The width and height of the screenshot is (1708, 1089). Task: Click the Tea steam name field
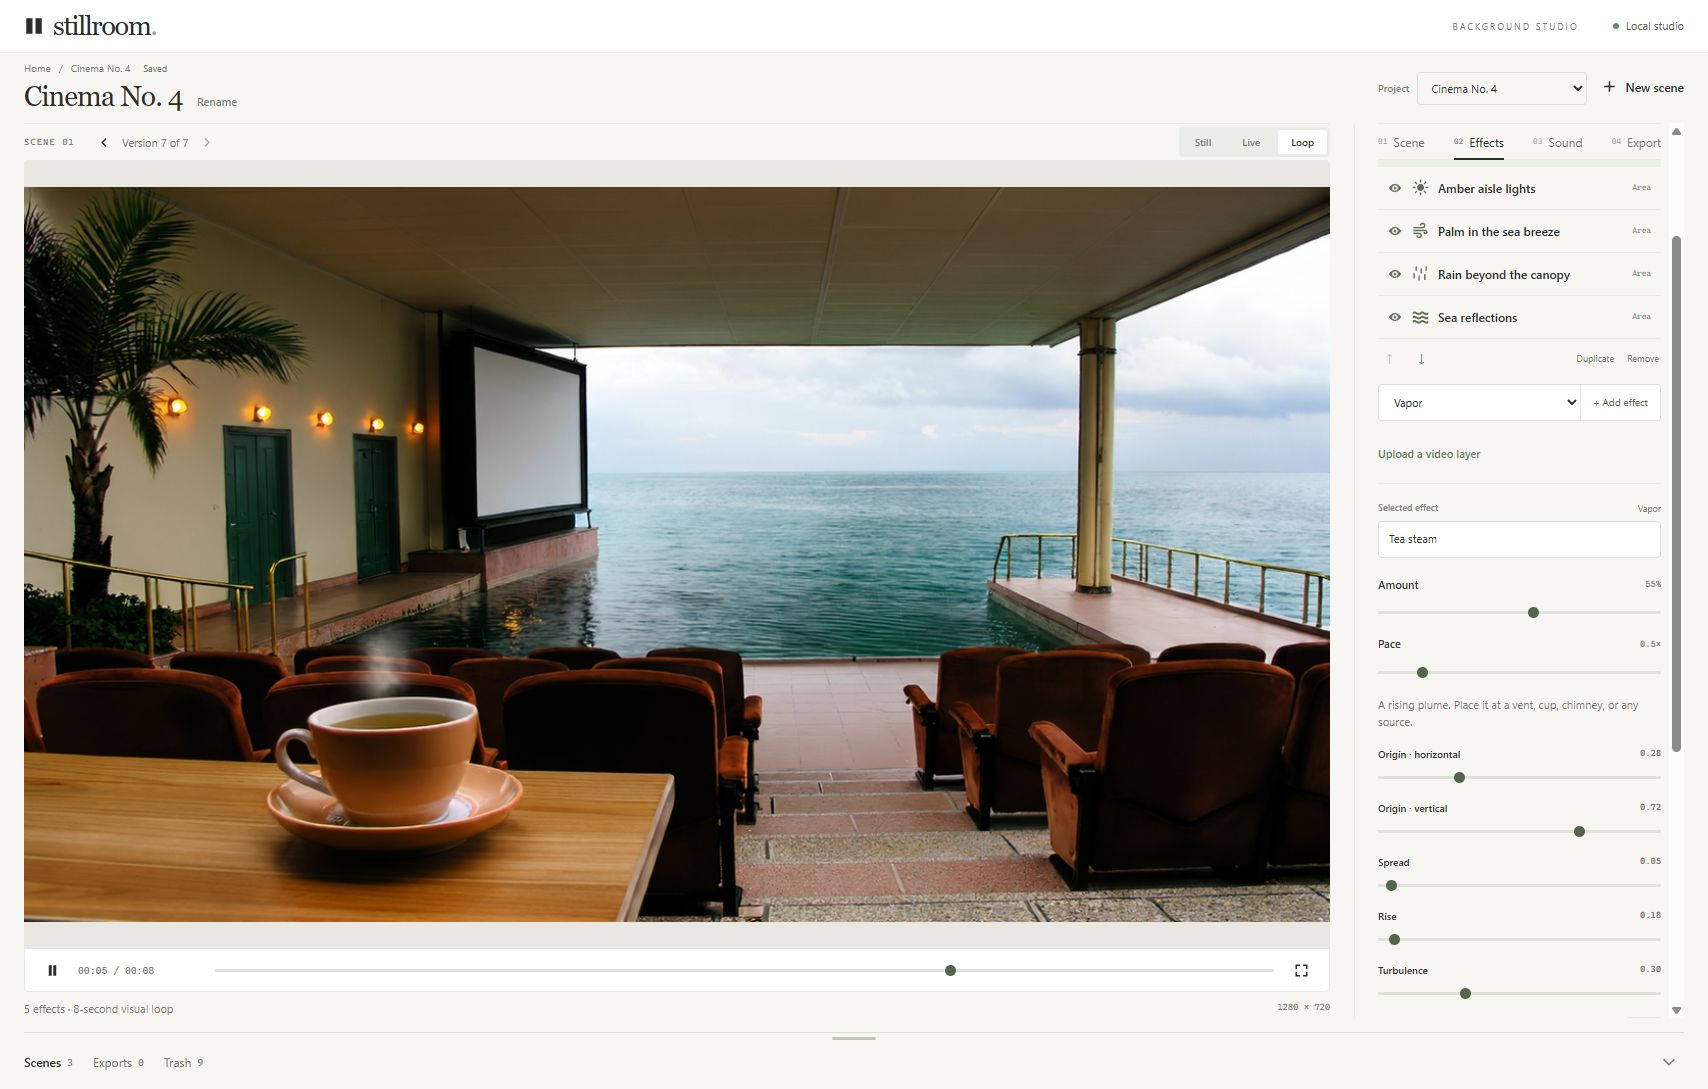click(x=1519, y=539)
